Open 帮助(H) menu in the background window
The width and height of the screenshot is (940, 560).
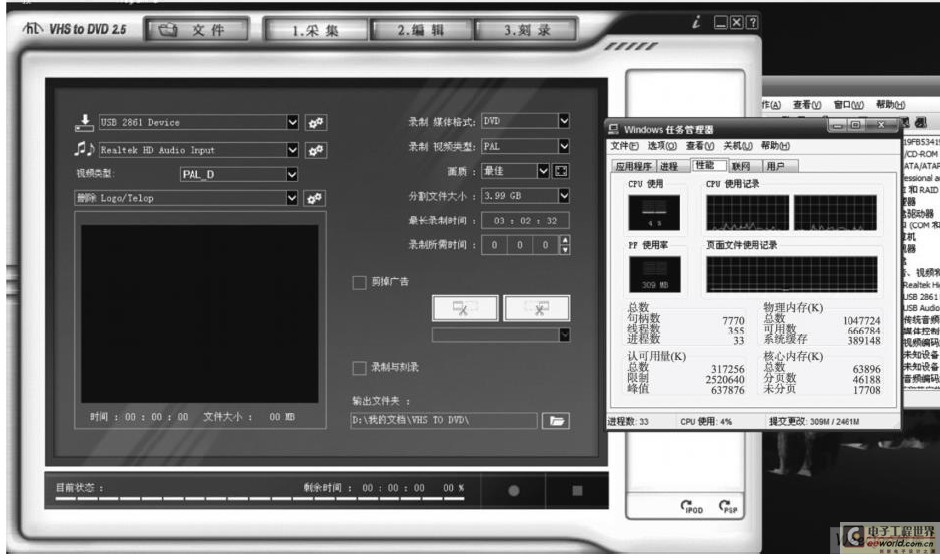(890, 105)
